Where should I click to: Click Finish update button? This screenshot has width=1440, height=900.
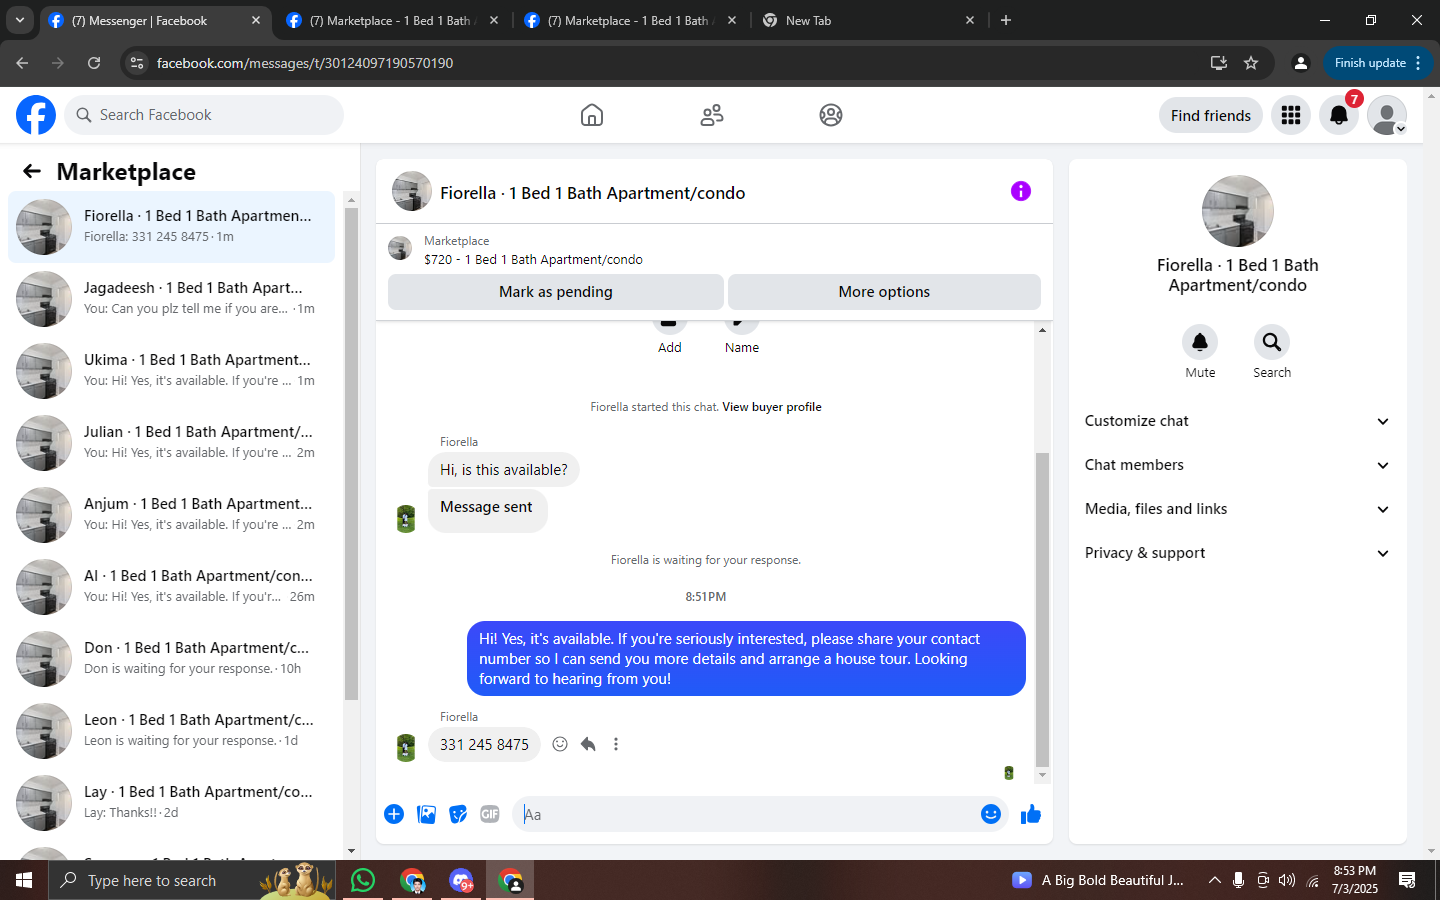(x=1378, y=63)
